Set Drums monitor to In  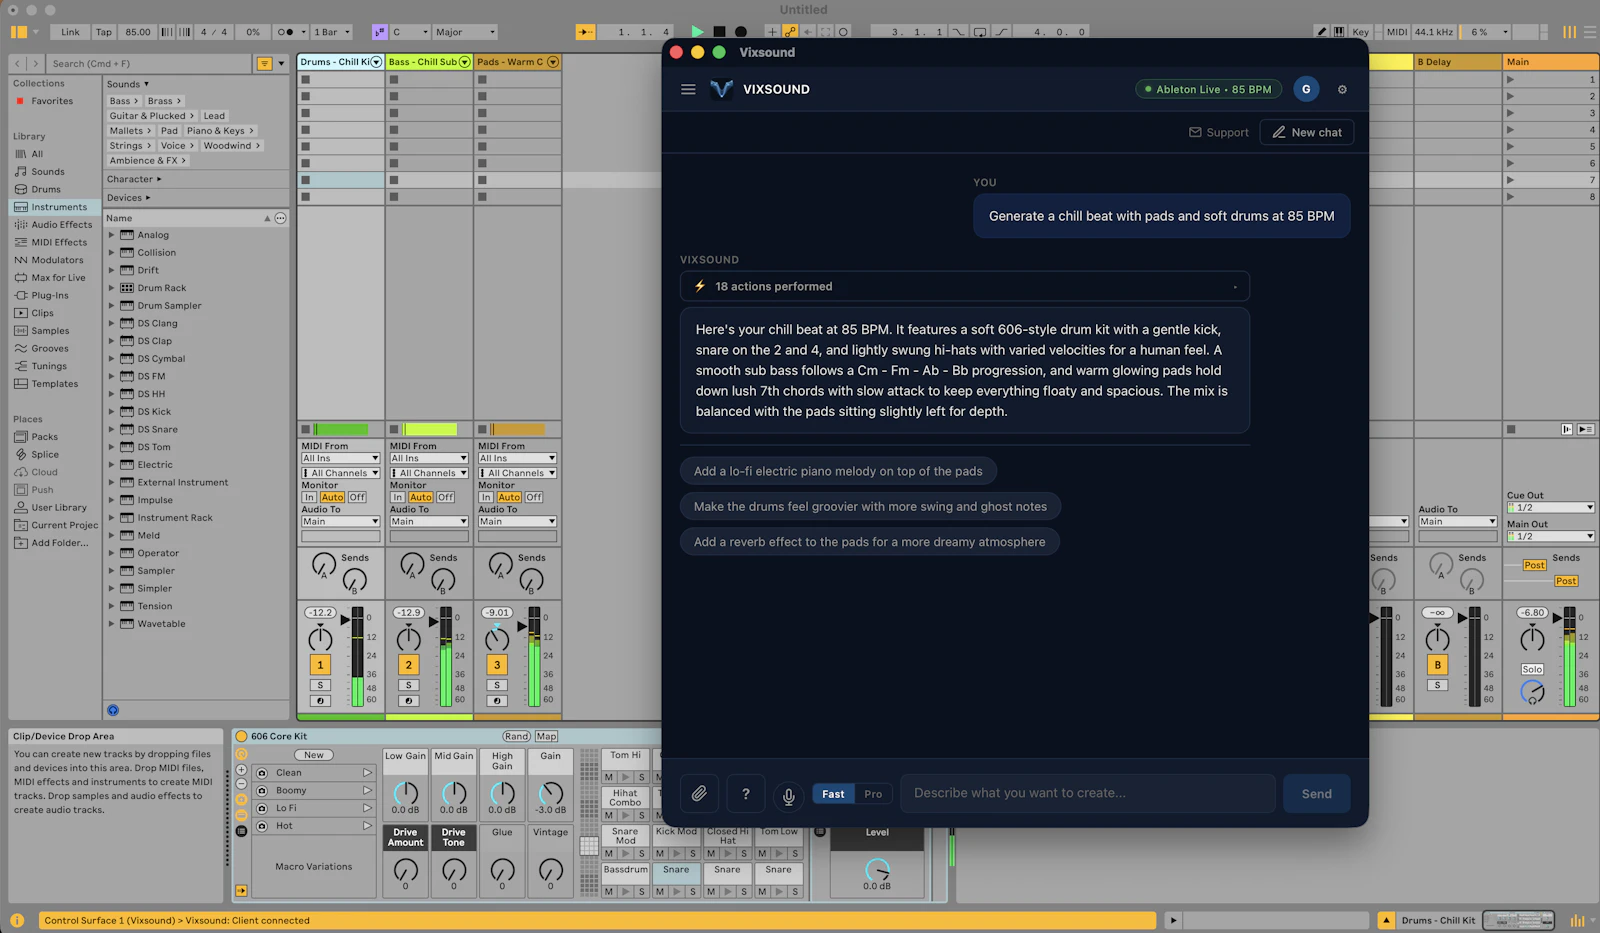(x=309, y=497)
